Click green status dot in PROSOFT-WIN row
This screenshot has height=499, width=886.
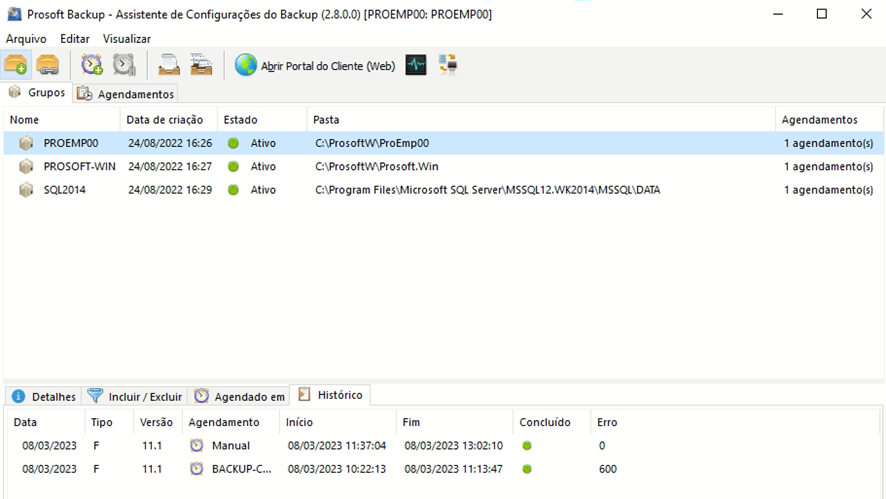point(233,167)
